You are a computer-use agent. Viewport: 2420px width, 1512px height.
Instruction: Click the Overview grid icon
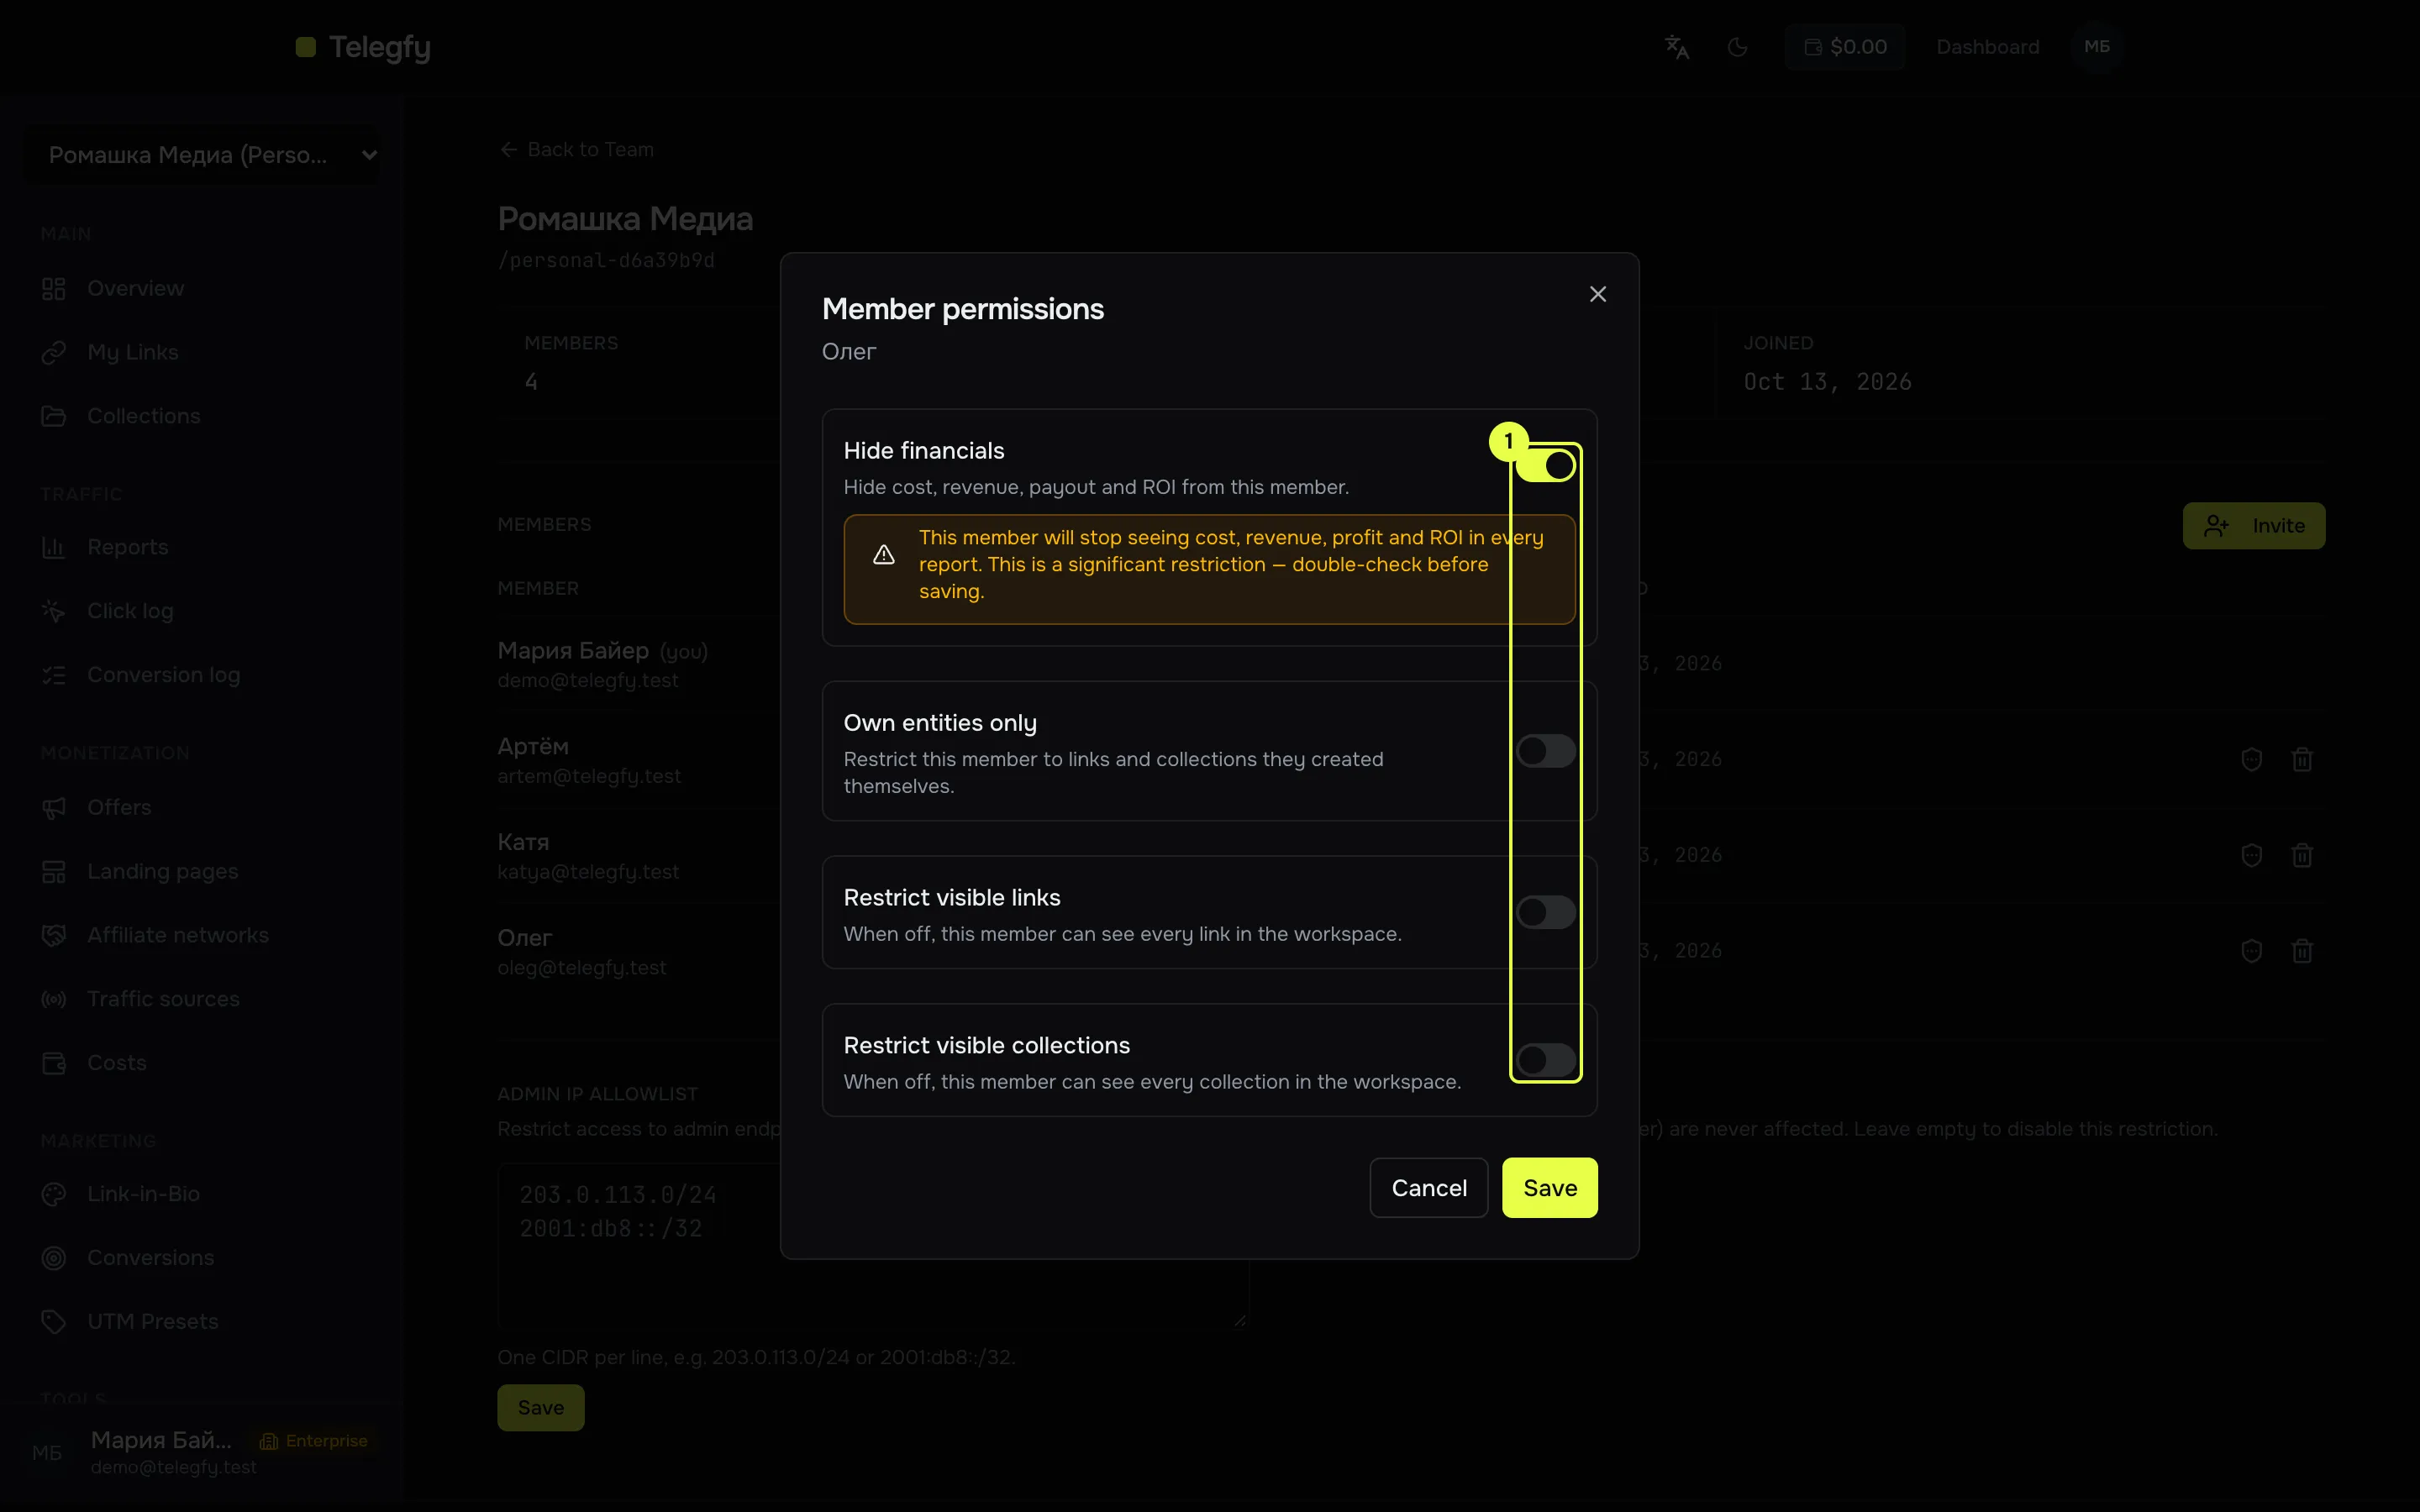[54, 289]
